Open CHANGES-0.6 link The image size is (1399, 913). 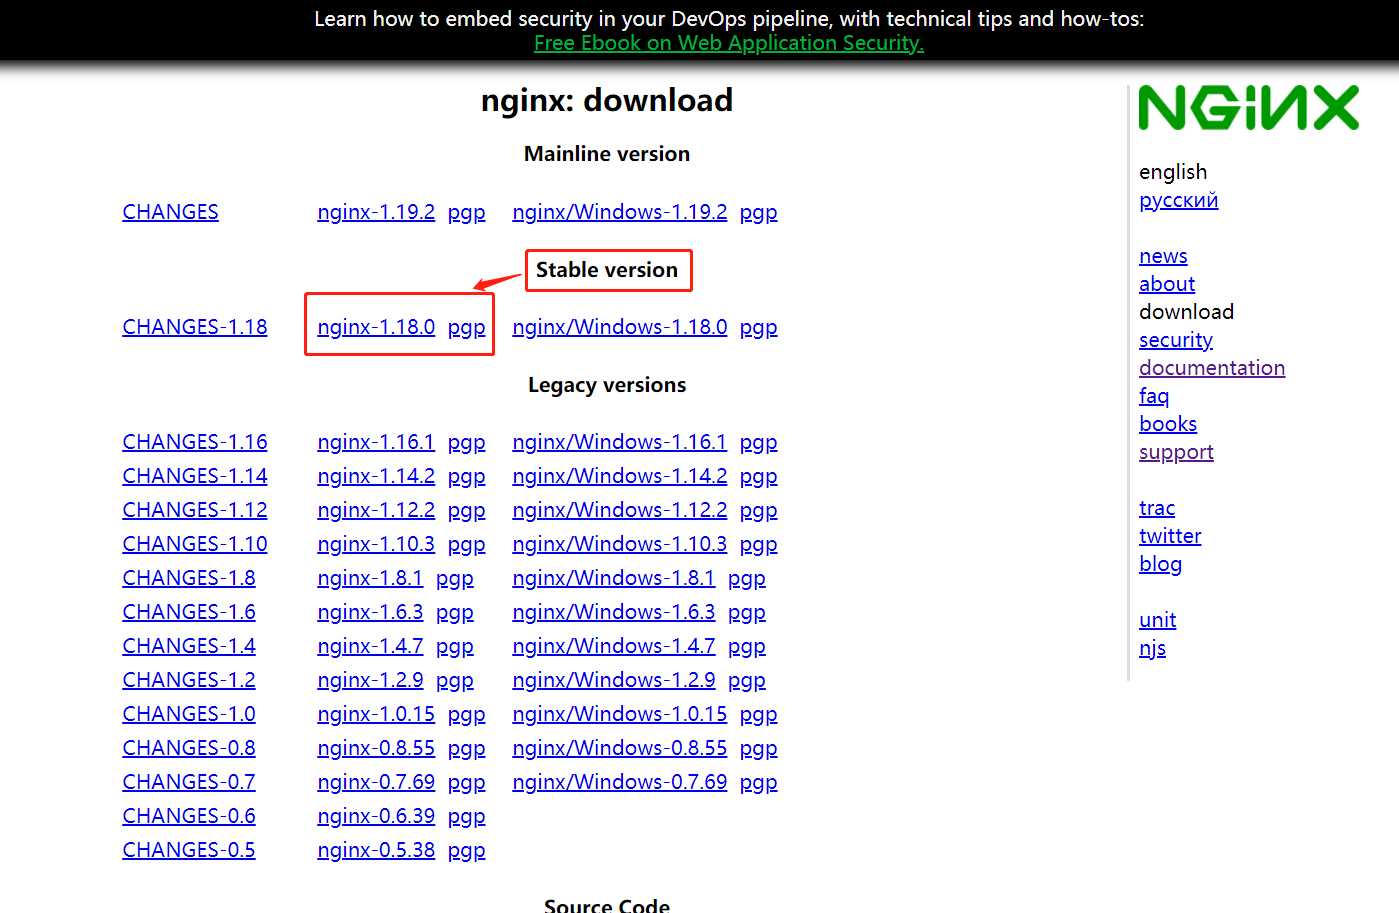[x=189, y=816]
